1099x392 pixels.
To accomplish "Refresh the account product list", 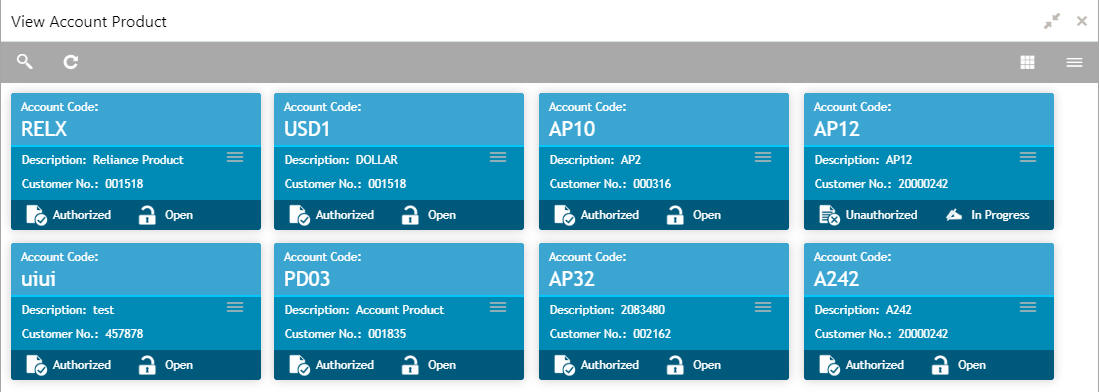I will click(x=70, y=62).
